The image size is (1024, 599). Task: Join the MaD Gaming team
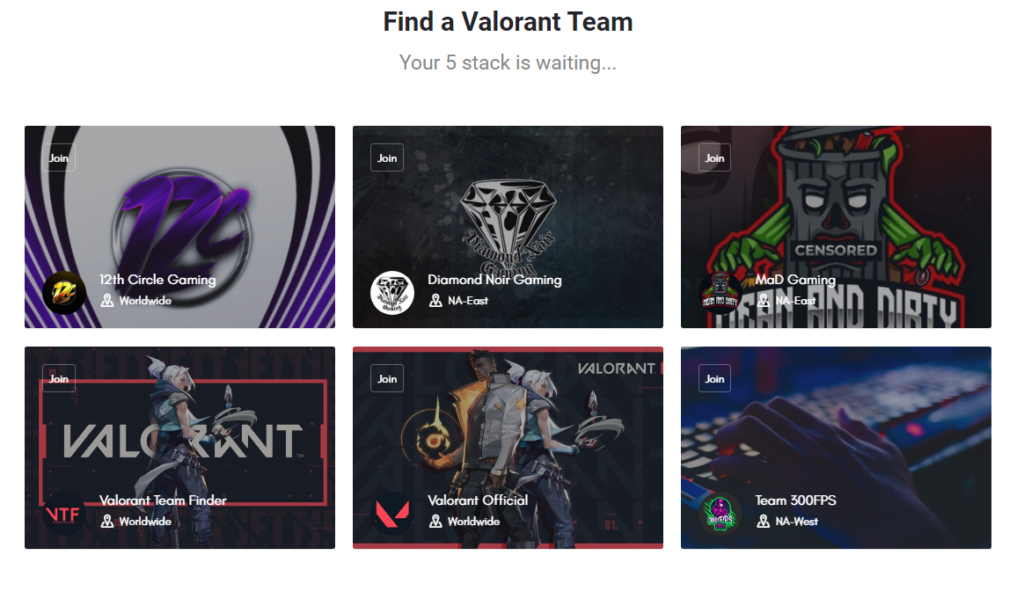(714, 158)
